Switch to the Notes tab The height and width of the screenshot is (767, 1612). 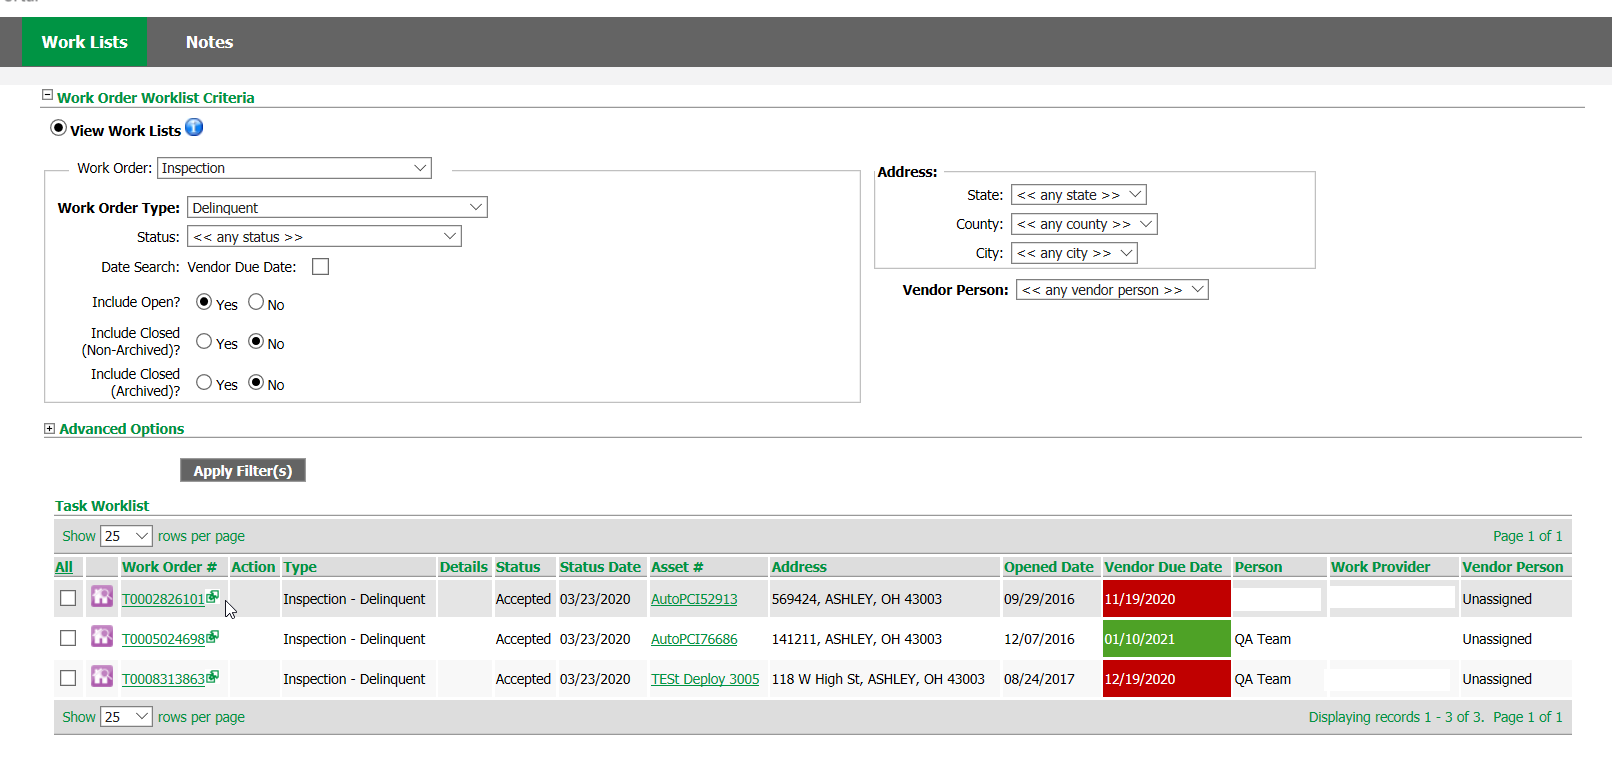(x=209, y=42)
